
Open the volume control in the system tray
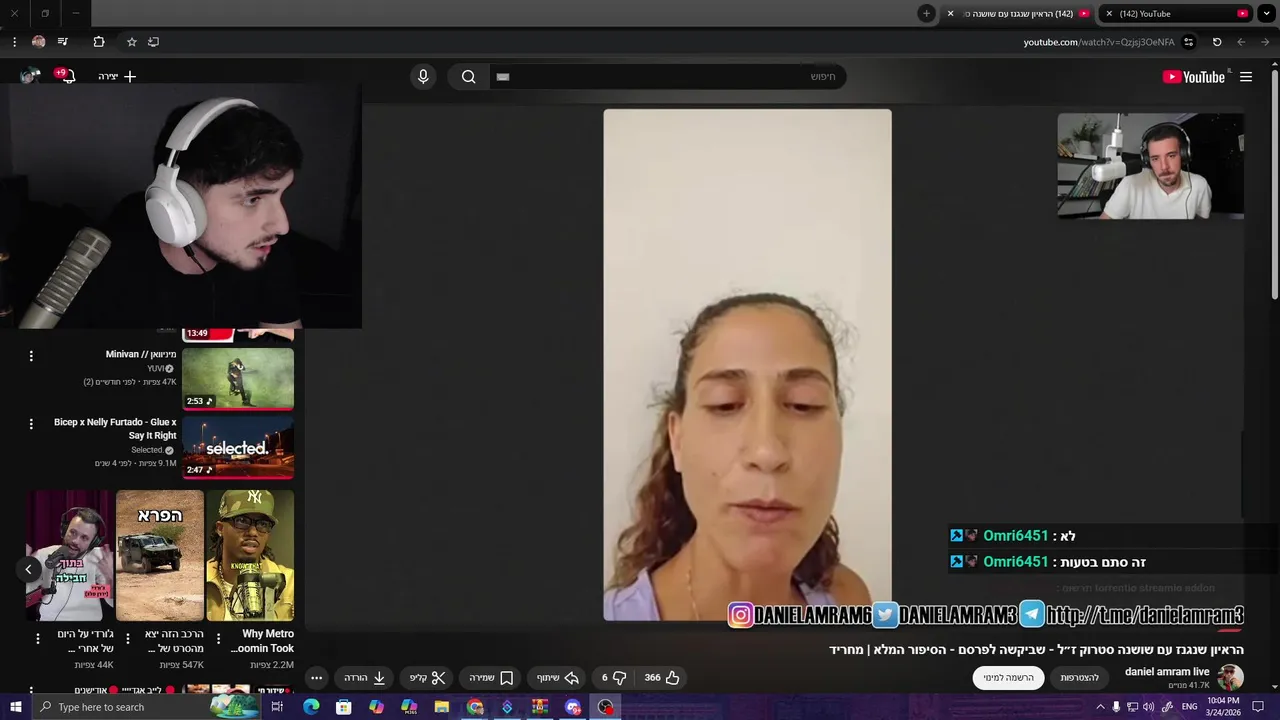1148,707
